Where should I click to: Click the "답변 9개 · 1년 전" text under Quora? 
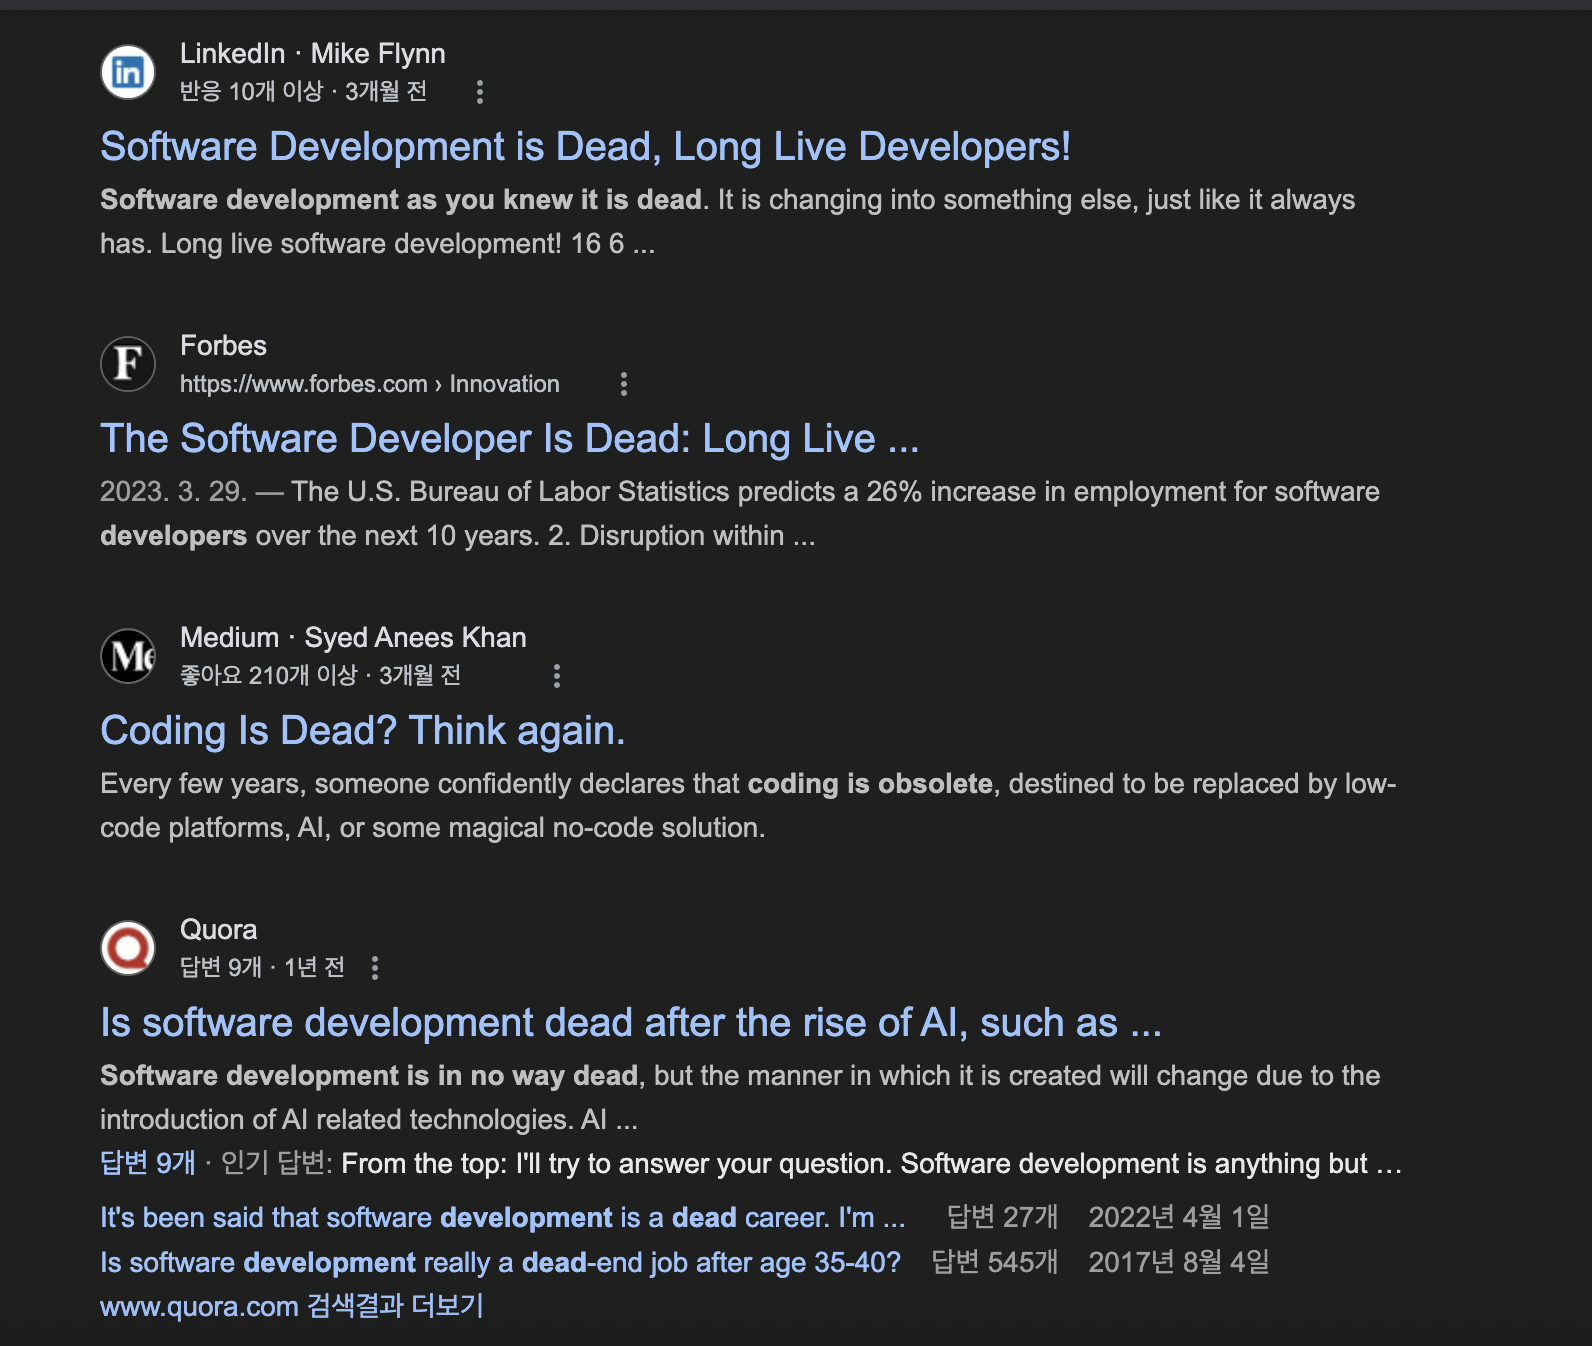click(262, 968)
